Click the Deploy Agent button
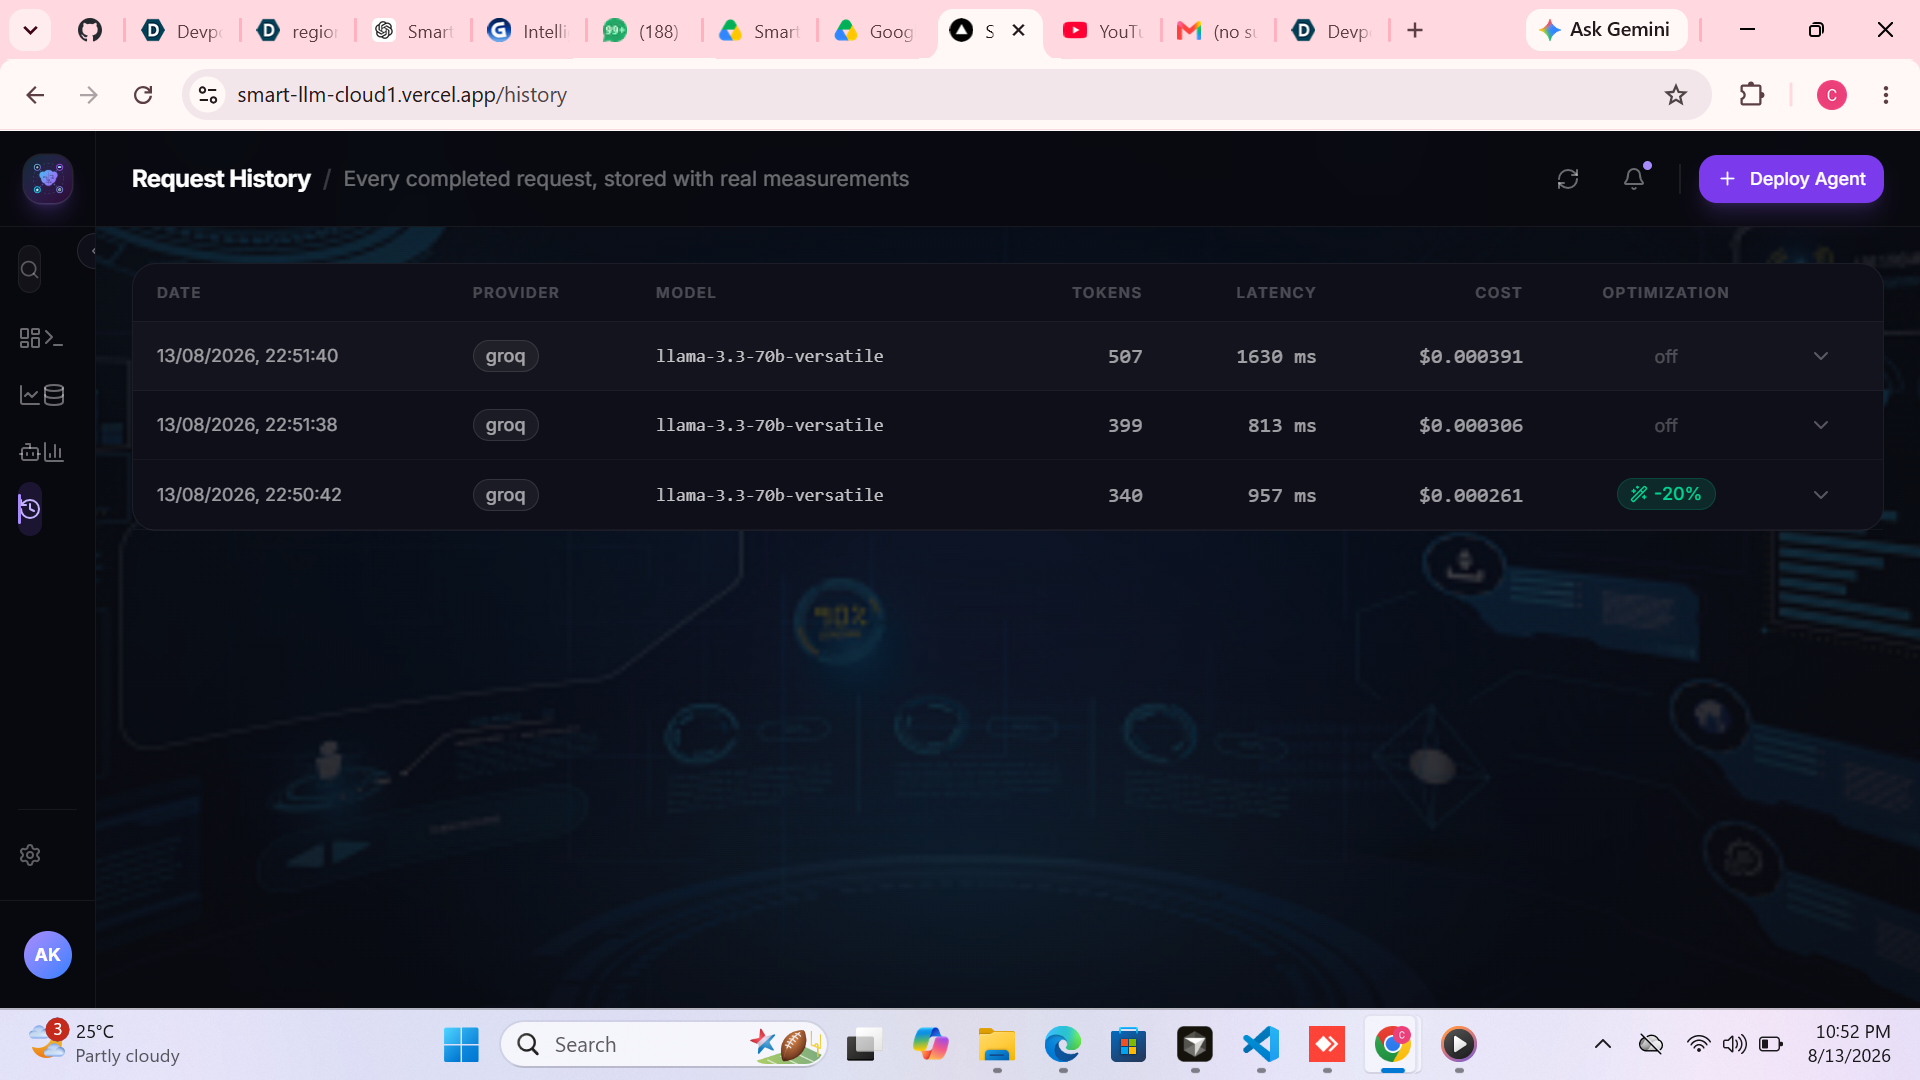1920x1080 pixels. point(1791,179)
